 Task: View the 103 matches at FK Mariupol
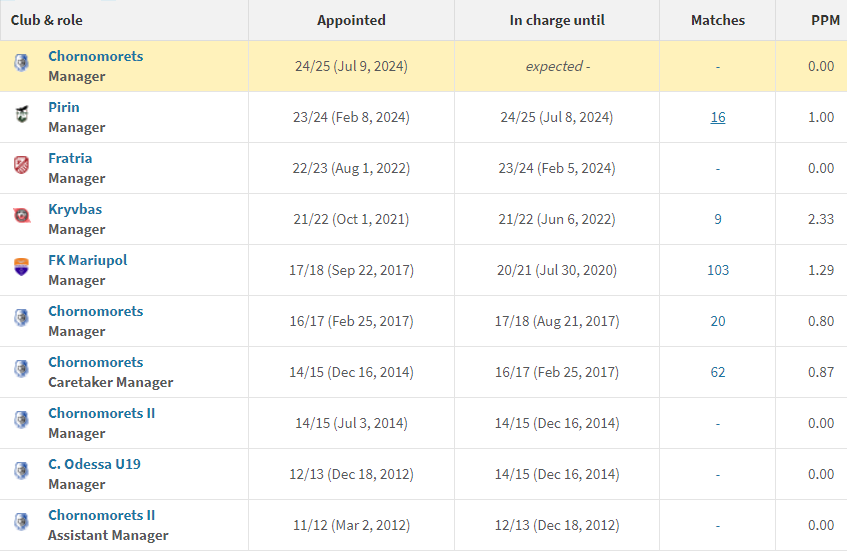718,270
